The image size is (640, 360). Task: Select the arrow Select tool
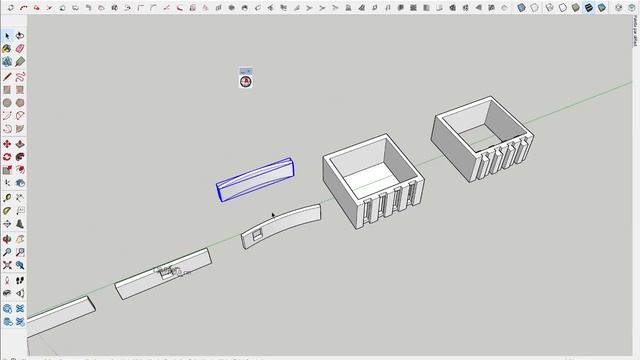click(7, 36)
